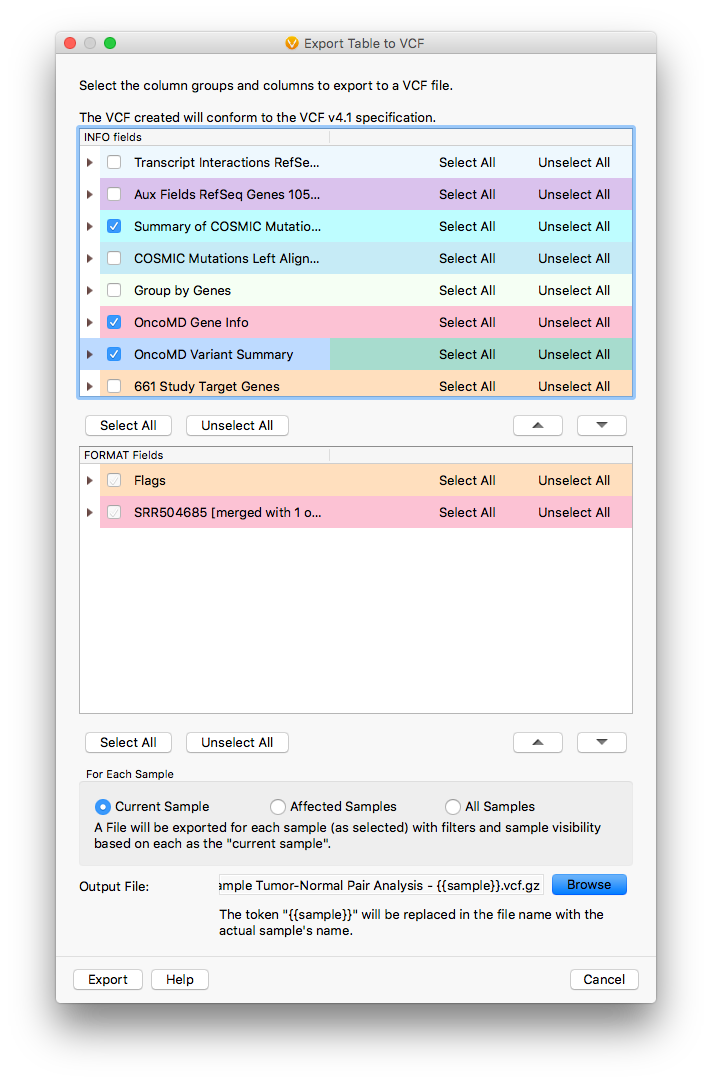The height and width of the screenshot is (1083, 712).
Task: Click the FORMAT Fields column header
Action: tap(204, 455)
